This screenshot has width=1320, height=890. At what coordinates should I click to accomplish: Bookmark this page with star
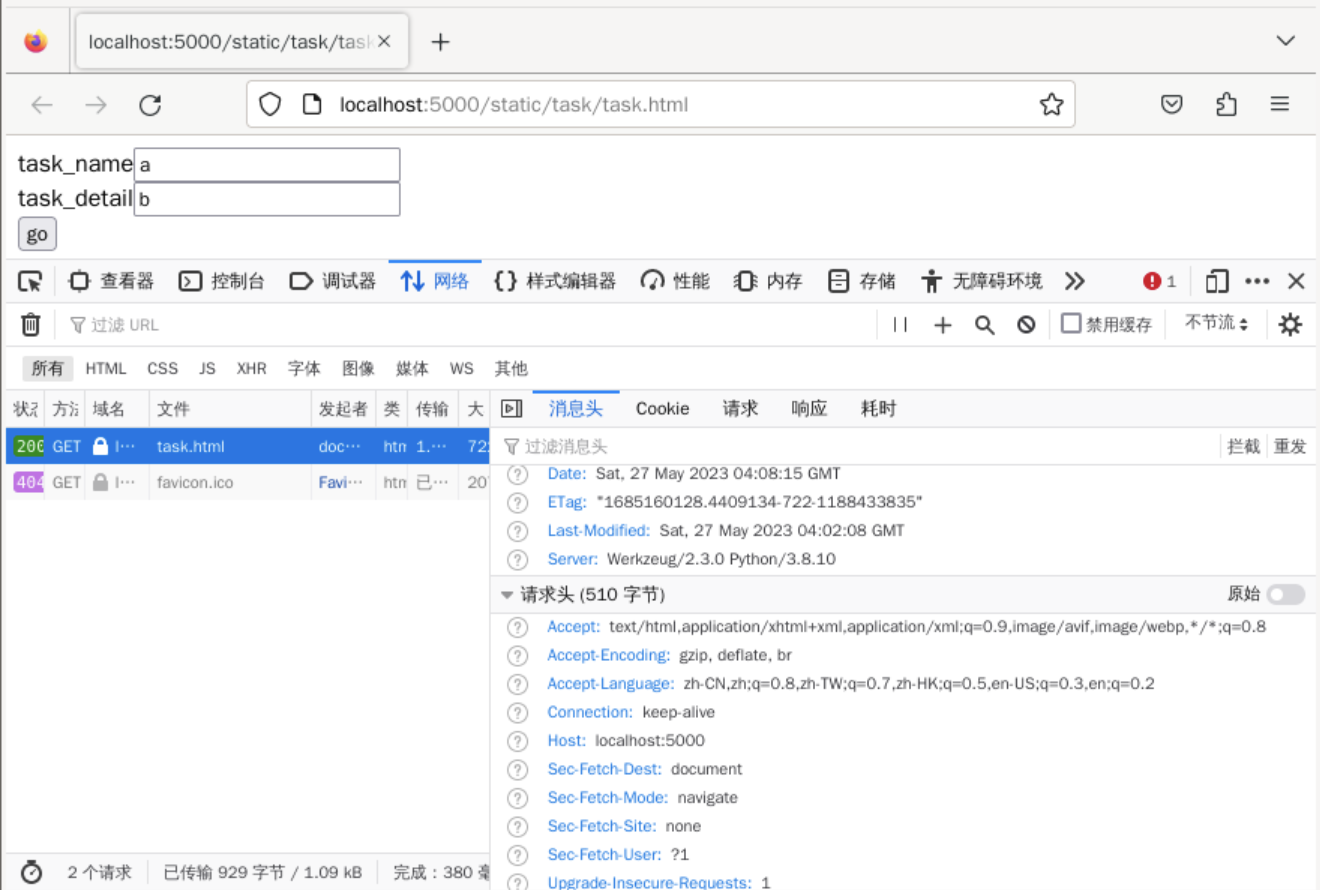coord(1051,104)
